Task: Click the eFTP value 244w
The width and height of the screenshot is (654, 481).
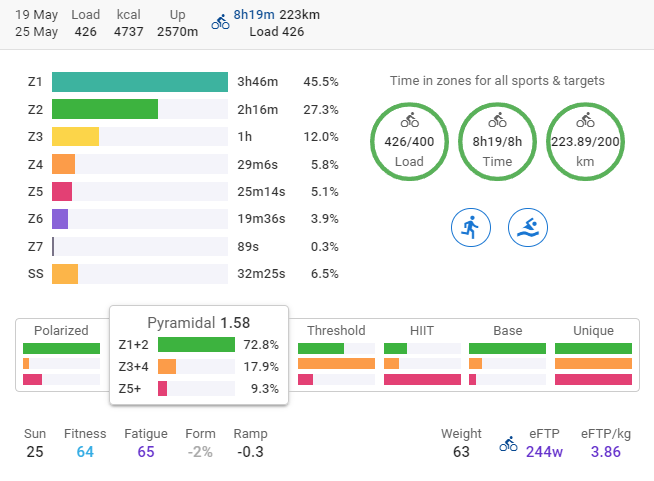Action: (x=544, y=452)
